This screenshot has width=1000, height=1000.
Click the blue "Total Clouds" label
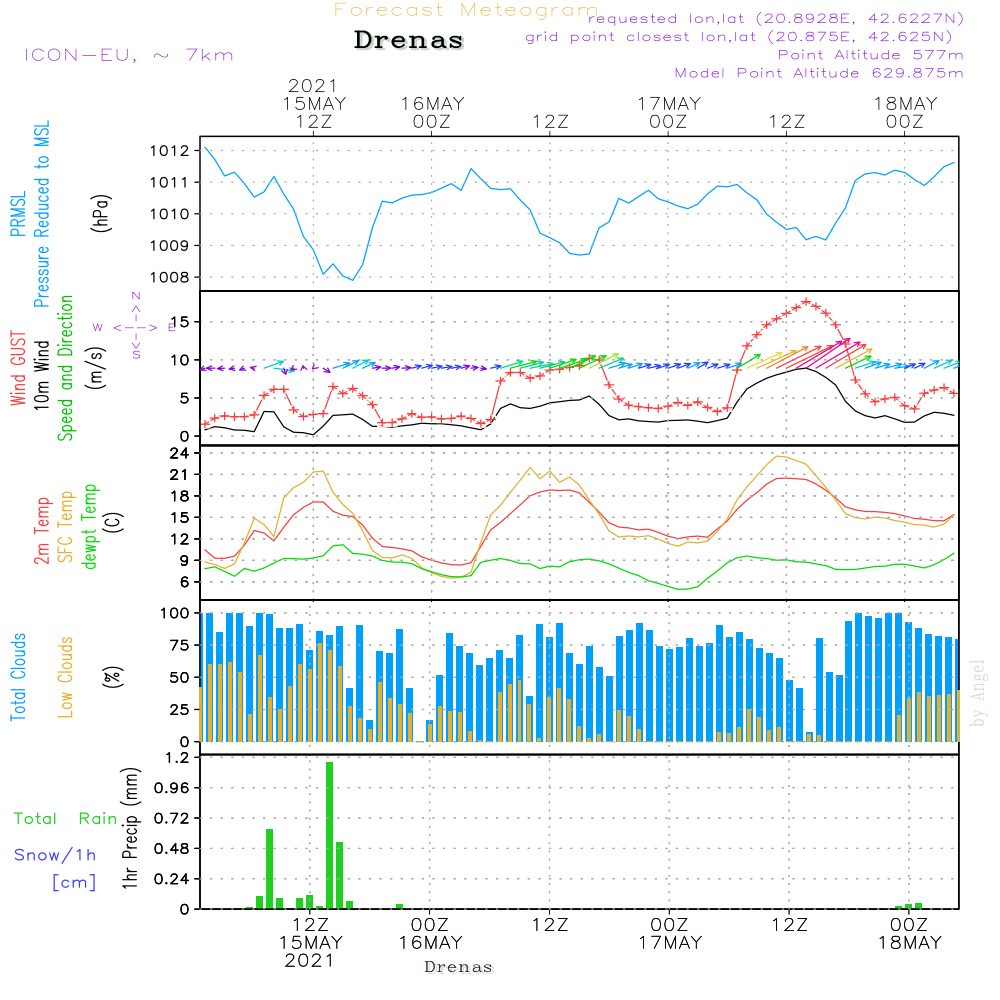click(x=18, y=677)
